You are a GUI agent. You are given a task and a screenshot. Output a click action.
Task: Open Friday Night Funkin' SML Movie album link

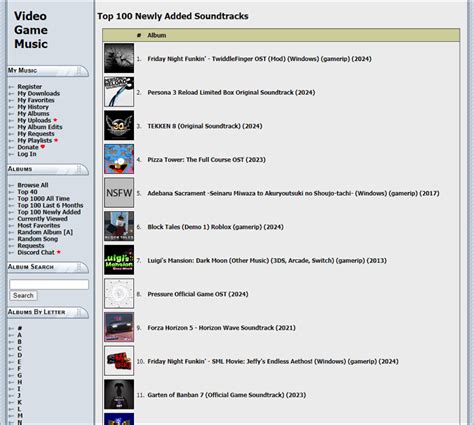click(273, 362)
